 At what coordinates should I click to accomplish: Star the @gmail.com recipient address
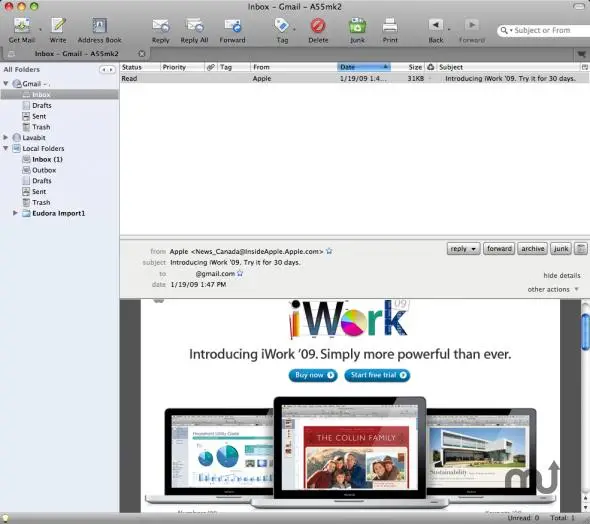coord(240,273)
